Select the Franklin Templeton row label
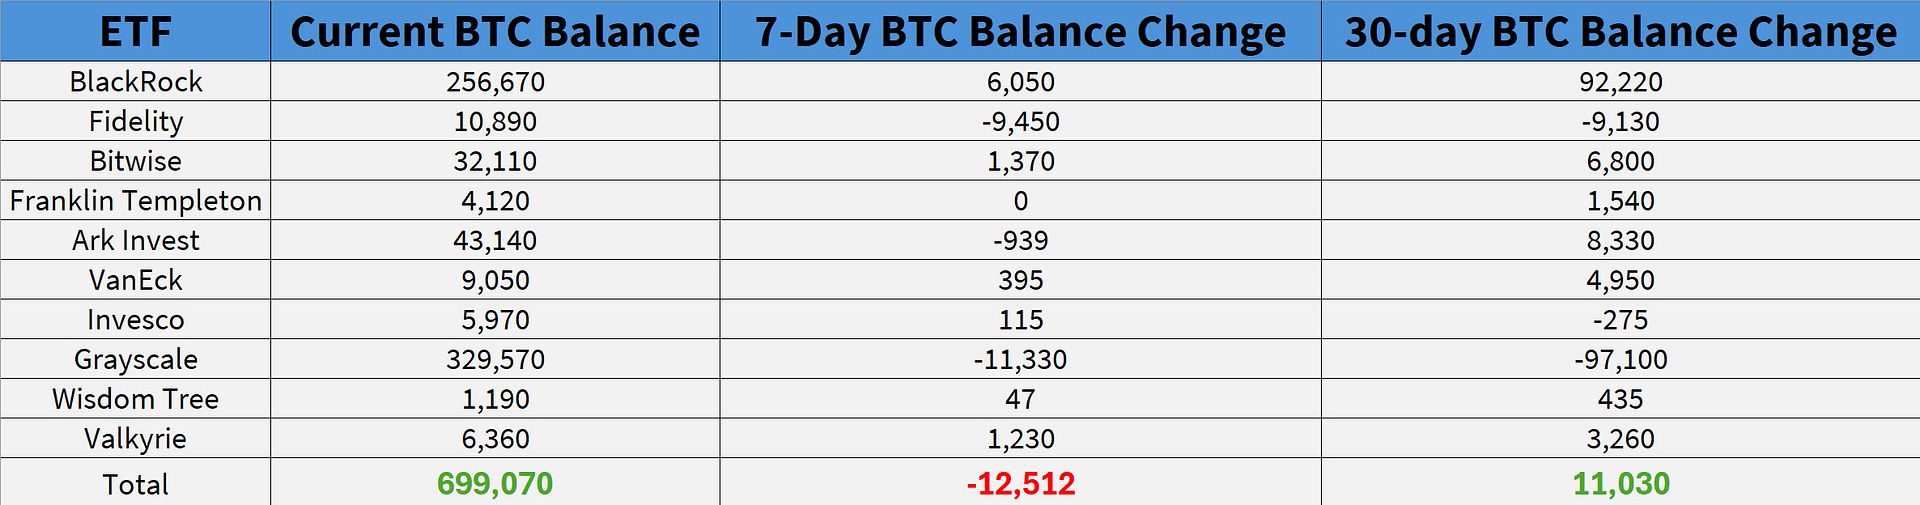This screenshot has height=505, width=1920. (x=135, y=201)
